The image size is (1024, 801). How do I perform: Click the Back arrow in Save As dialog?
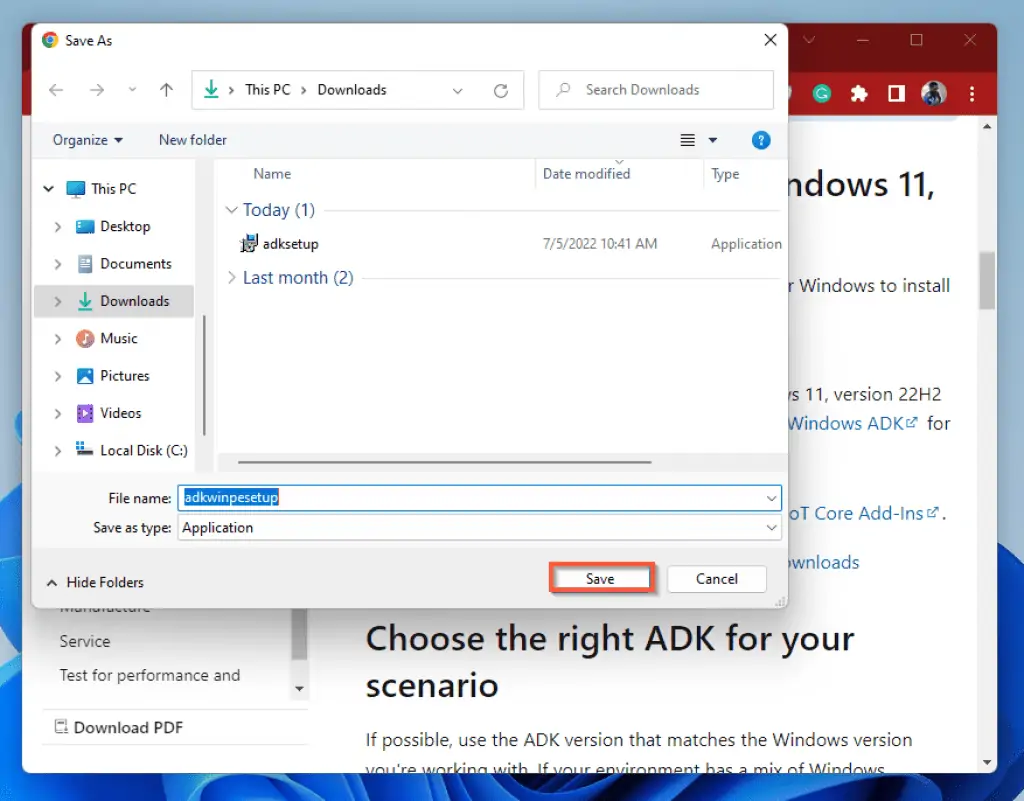[x=56, y=90]
